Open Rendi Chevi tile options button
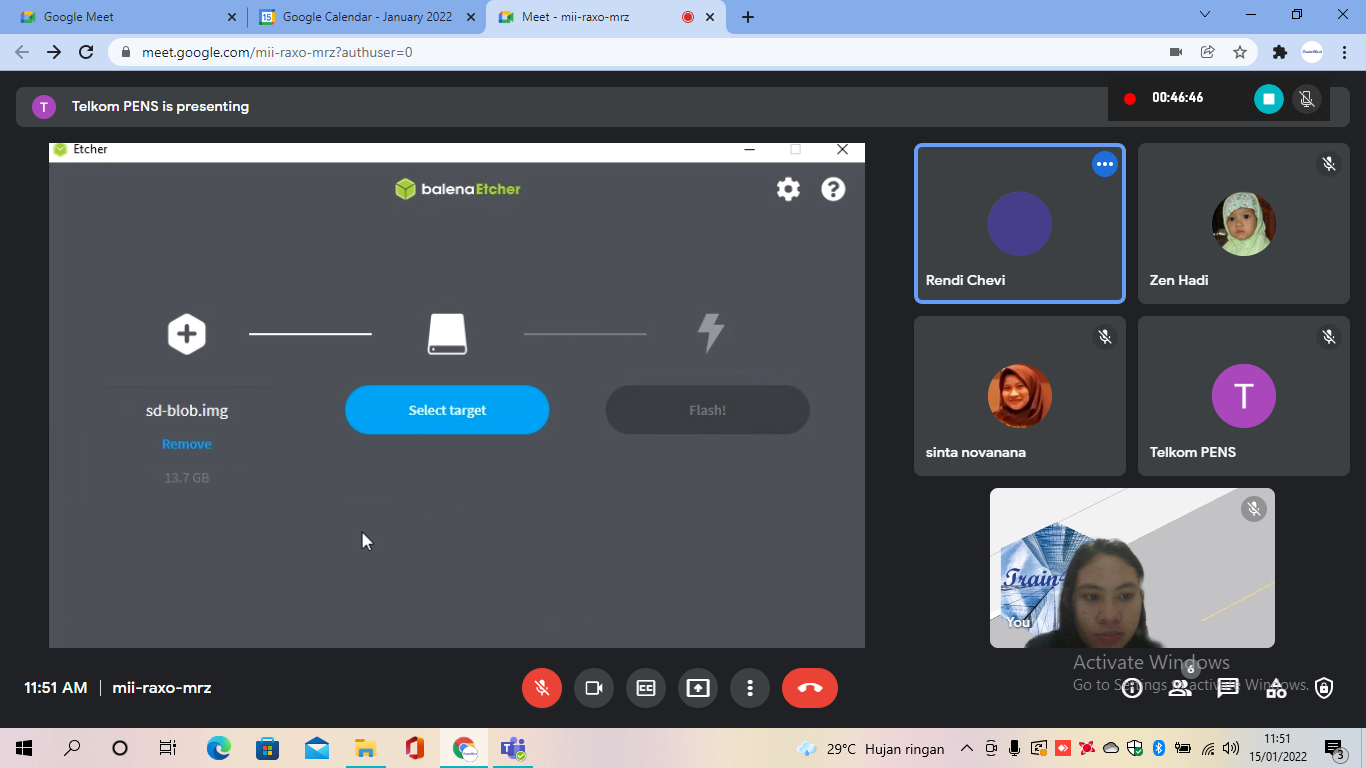Viewport: 1366px width, 768px height. pyautogui.click(x=1105, y=164)
